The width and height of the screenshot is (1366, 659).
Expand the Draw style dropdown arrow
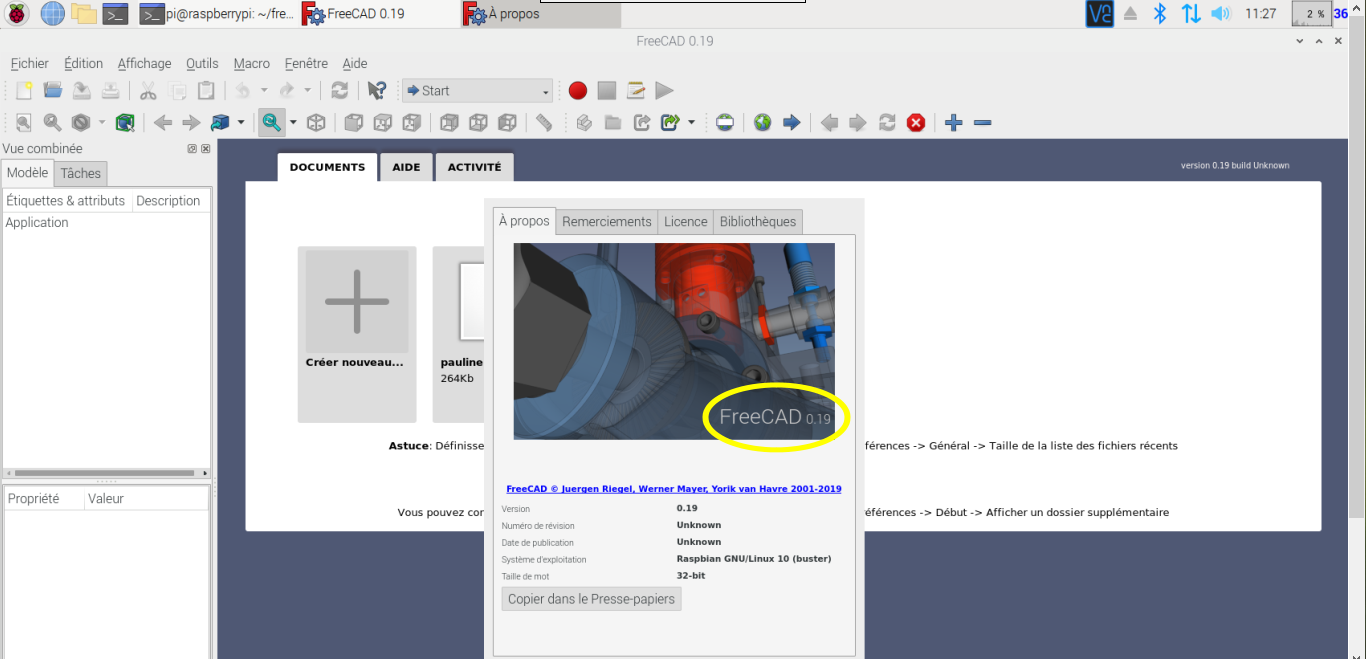point(102,123)
